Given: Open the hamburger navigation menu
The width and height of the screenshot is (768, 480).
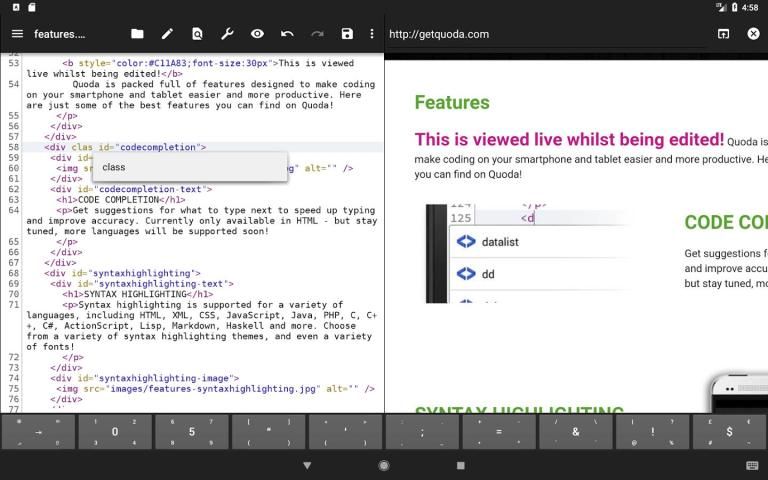Looking at the screenshot, I should [x=17, y=34].
